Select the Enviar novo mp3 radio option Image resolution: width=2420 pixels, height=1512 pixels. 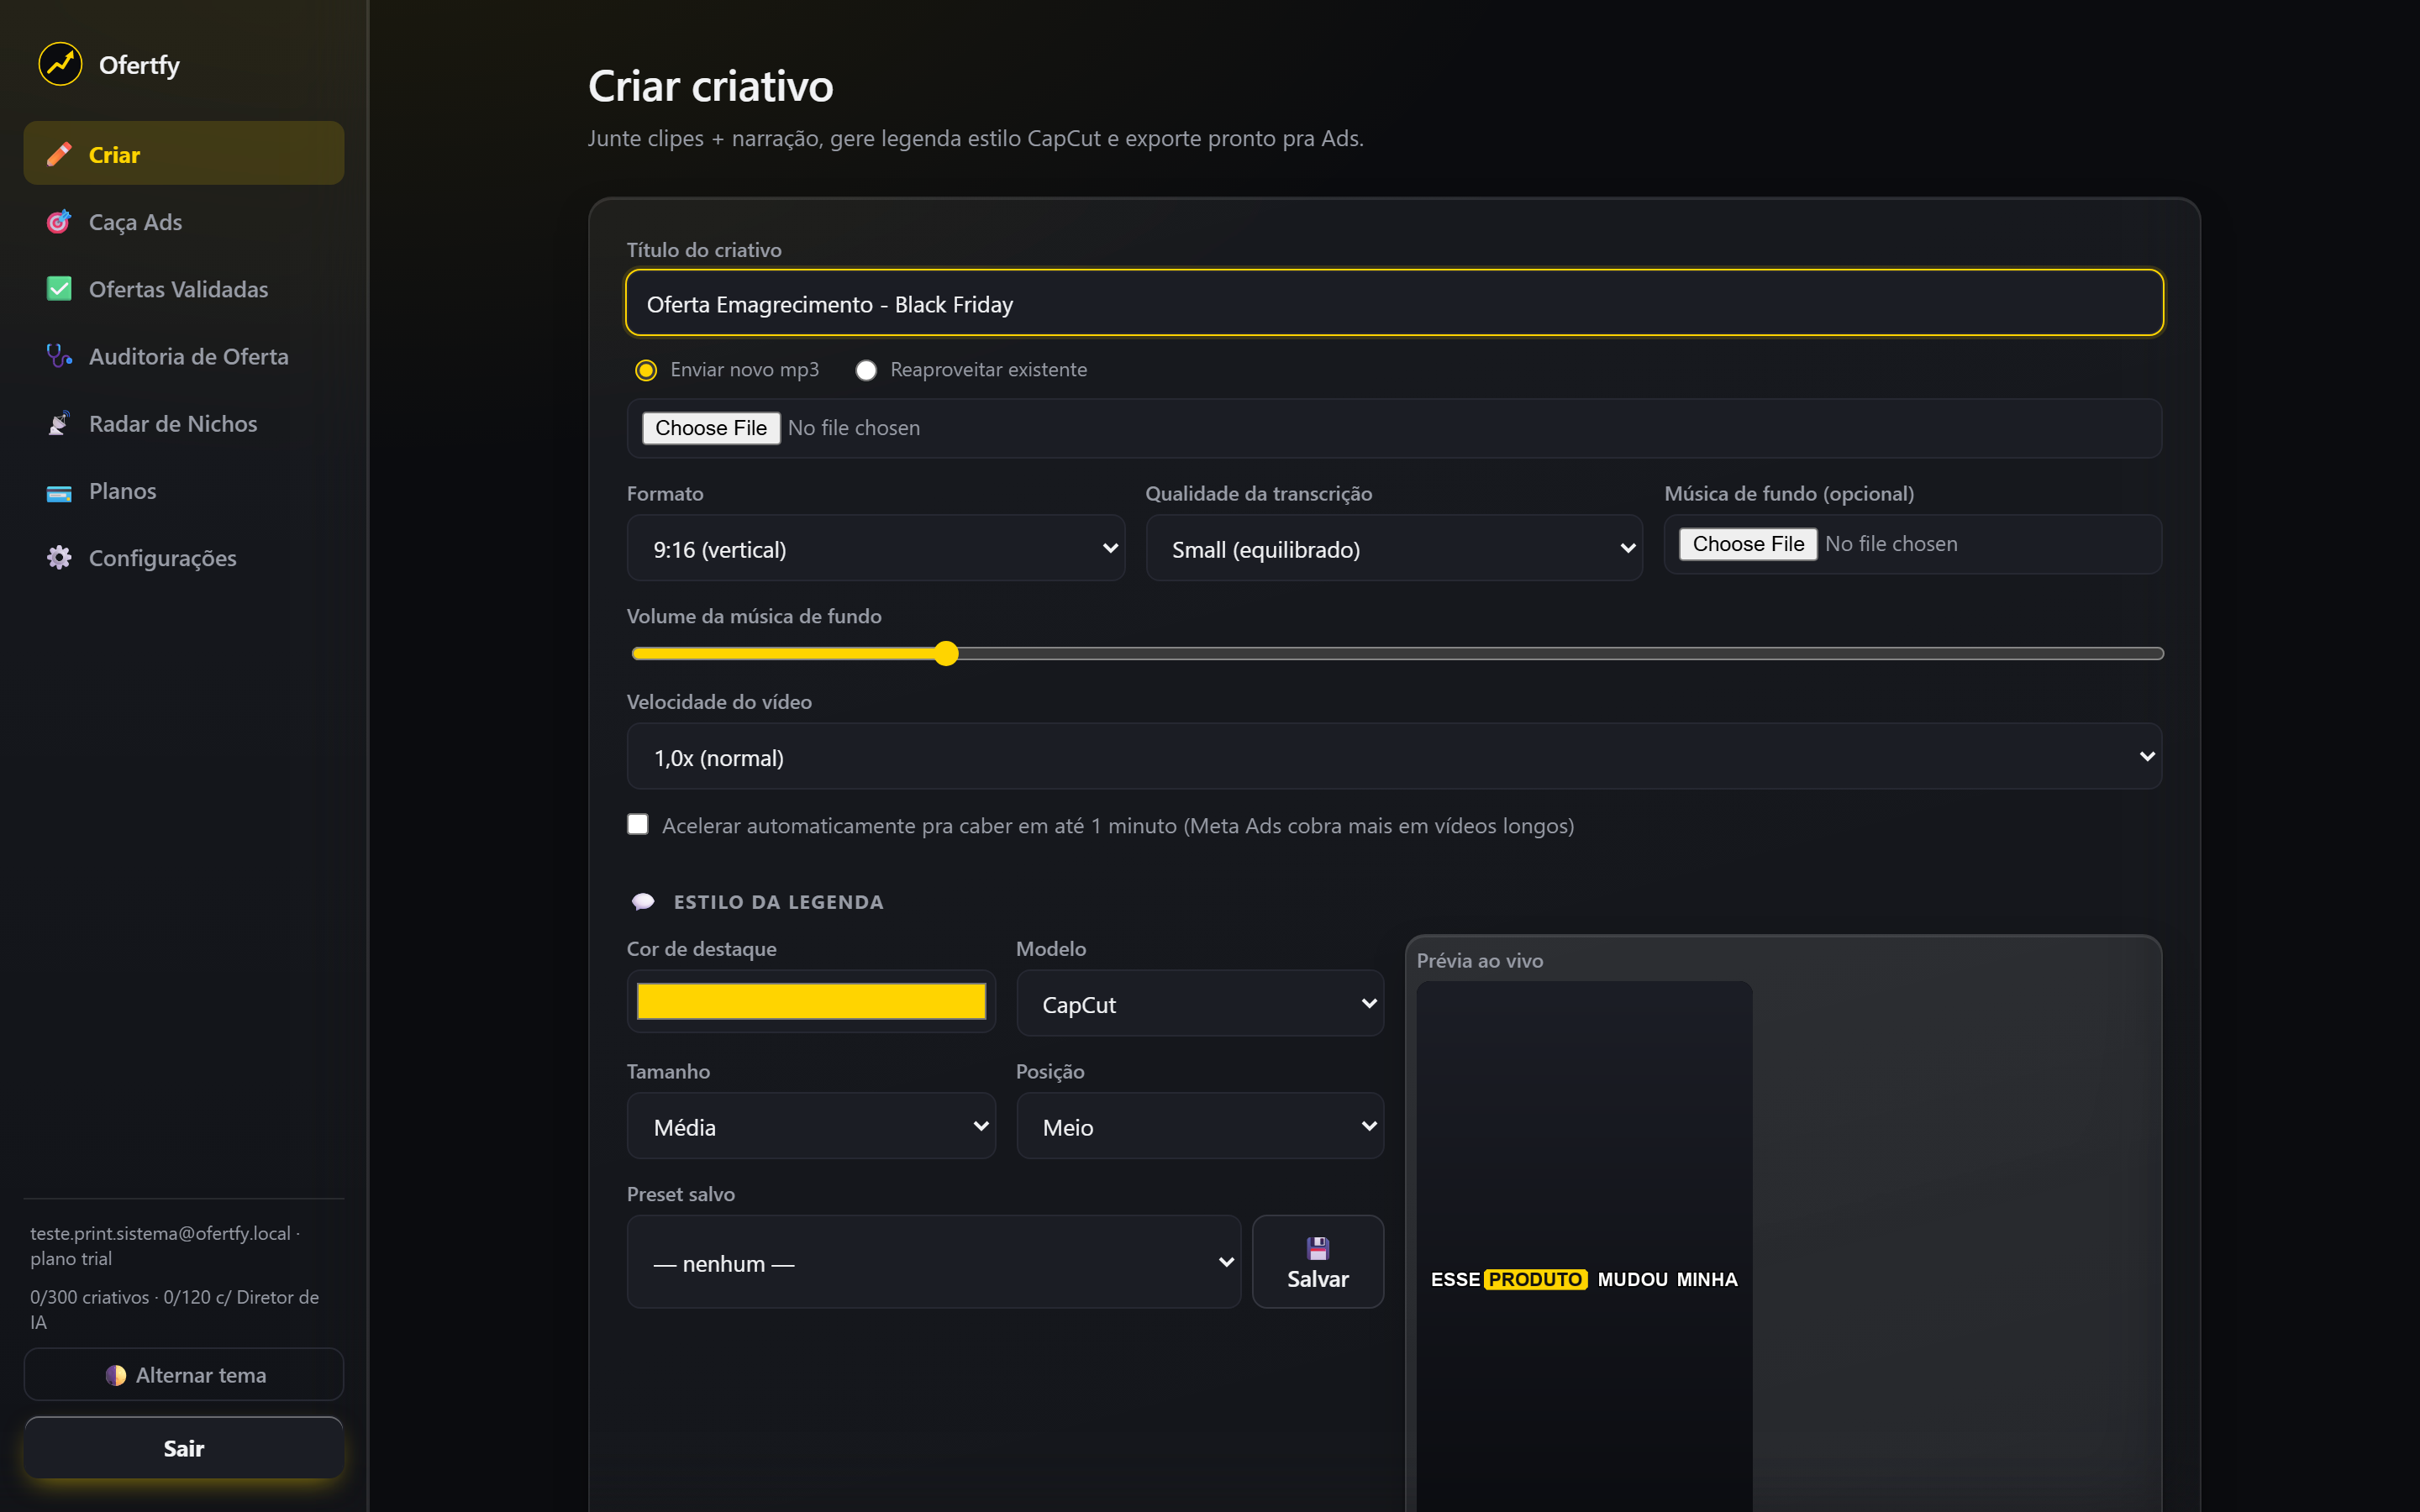646,370
